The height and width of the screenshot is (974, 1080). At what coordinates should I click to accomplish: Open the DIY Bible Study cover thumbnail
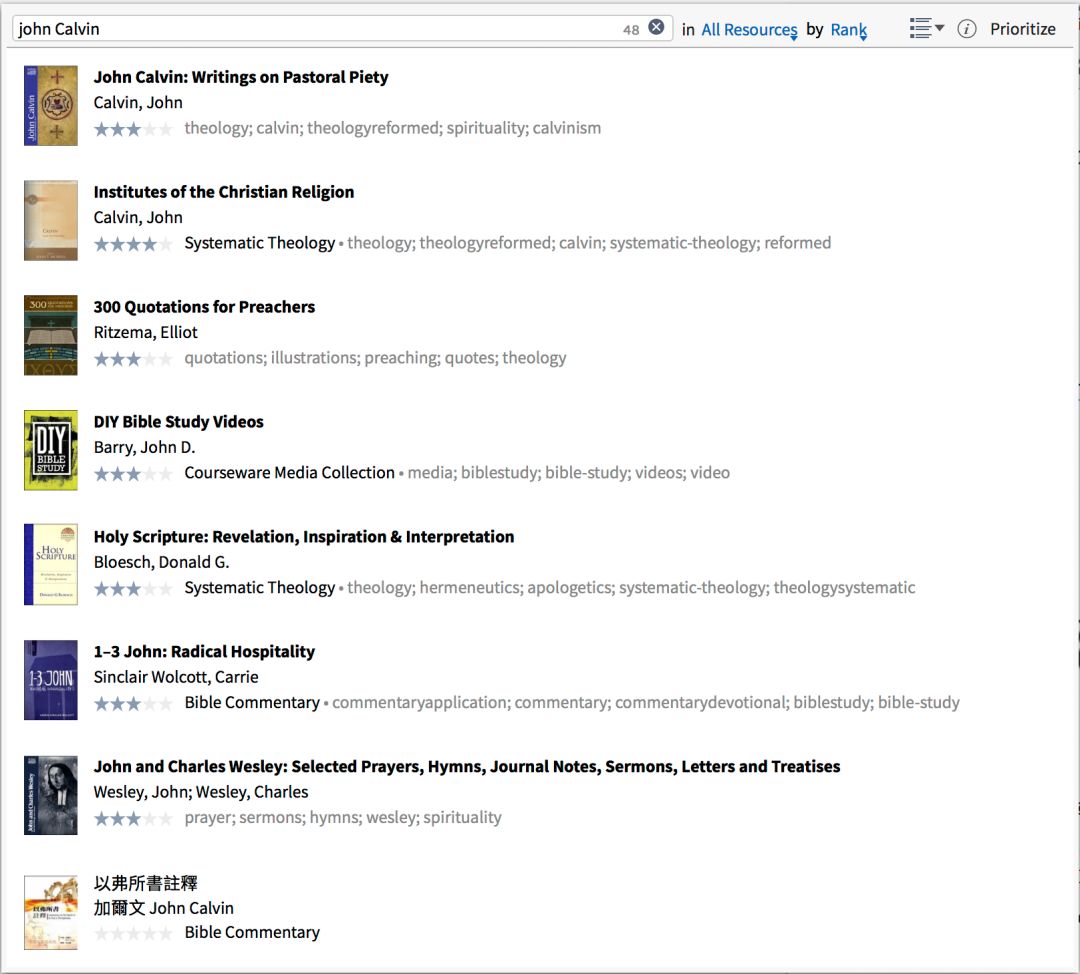[x=50, y=450]
